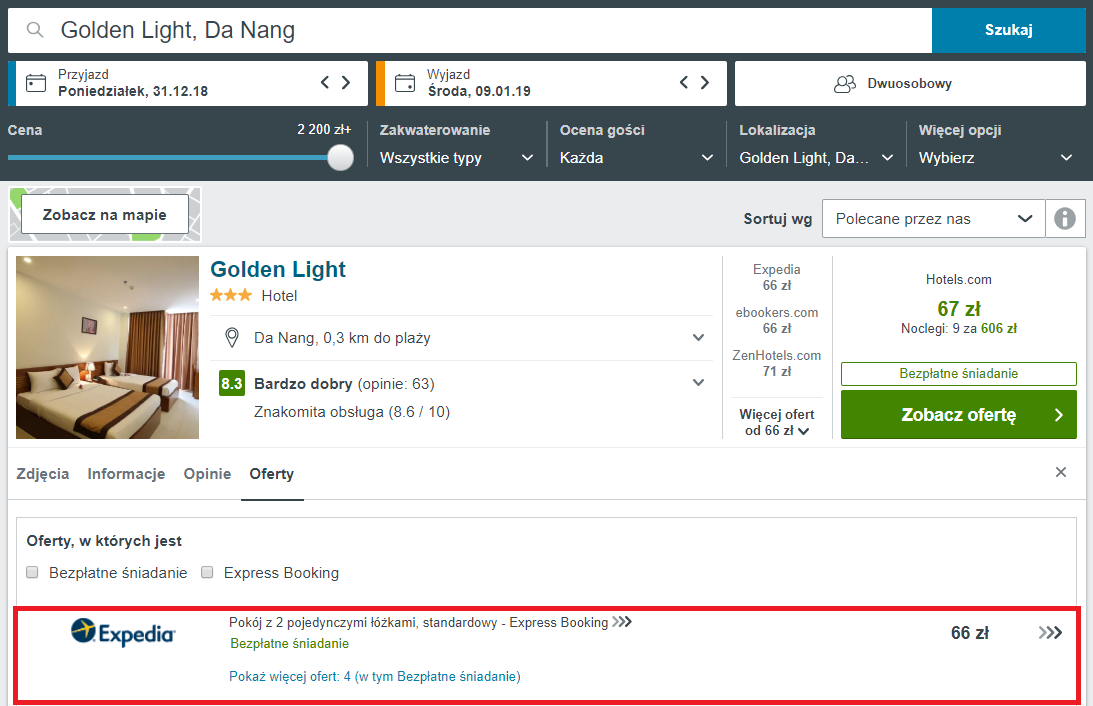Viewport: 1093px width, 706px height.
Task: Switch to Opinie tab
Action: tap(207, 474)
